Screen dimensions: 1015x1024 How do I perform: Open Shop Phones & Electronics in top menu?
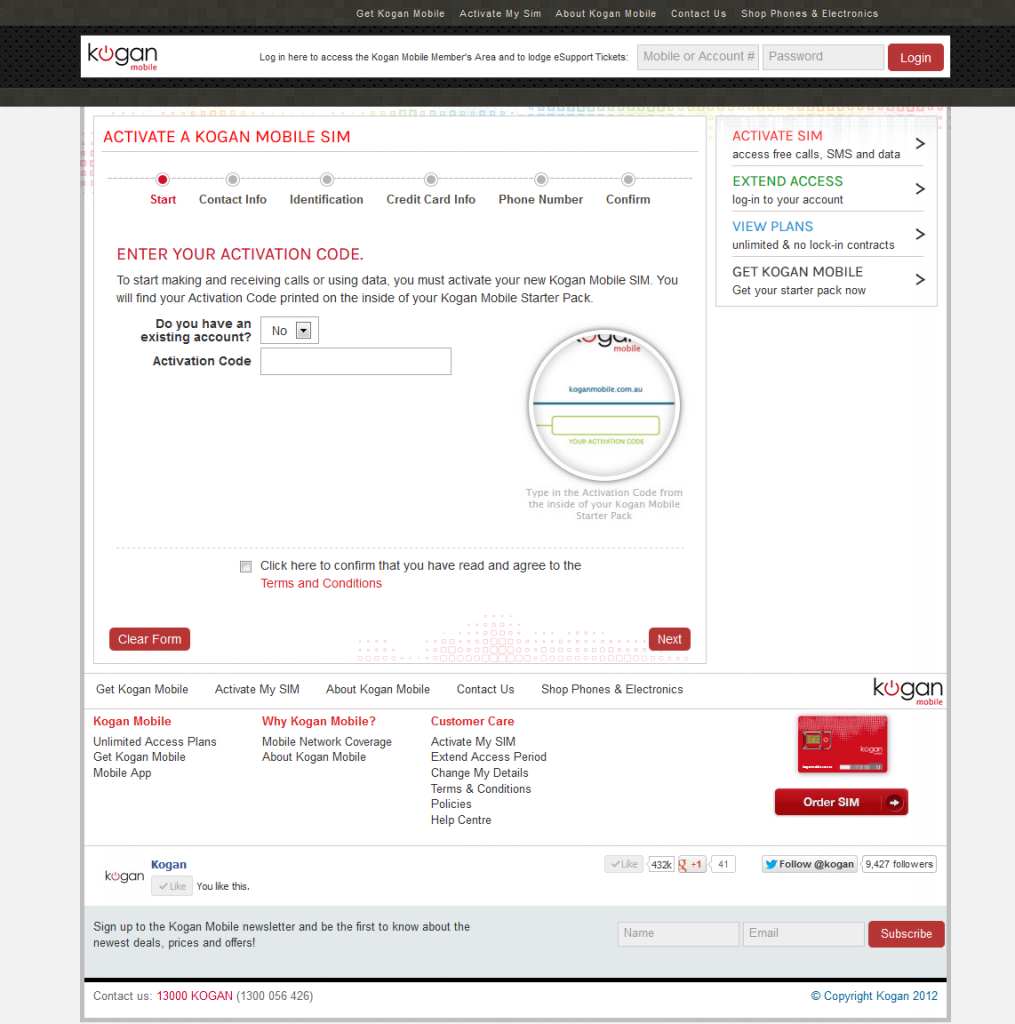[809, 14]
